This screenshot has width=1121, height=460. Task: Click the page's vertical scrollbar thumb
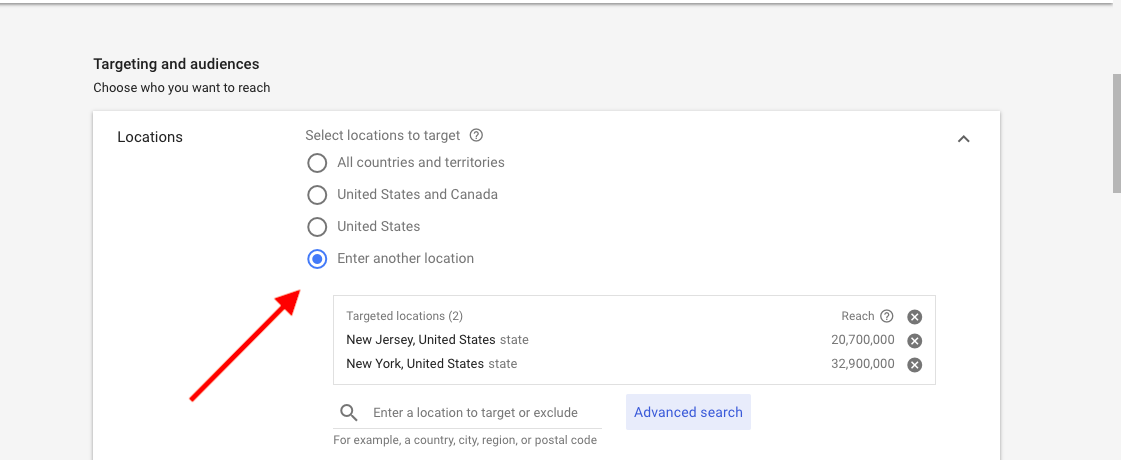1117,132
